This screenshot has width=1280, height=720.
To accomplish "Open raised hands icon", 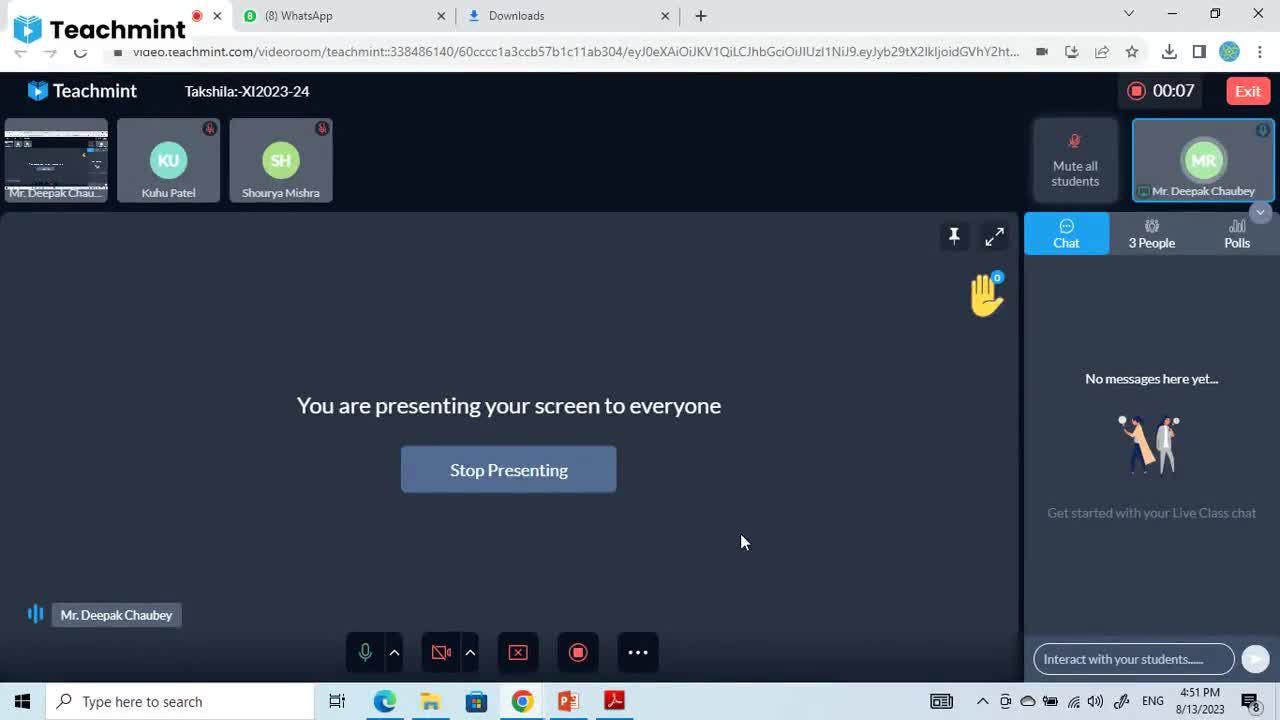I will (986, 295).
